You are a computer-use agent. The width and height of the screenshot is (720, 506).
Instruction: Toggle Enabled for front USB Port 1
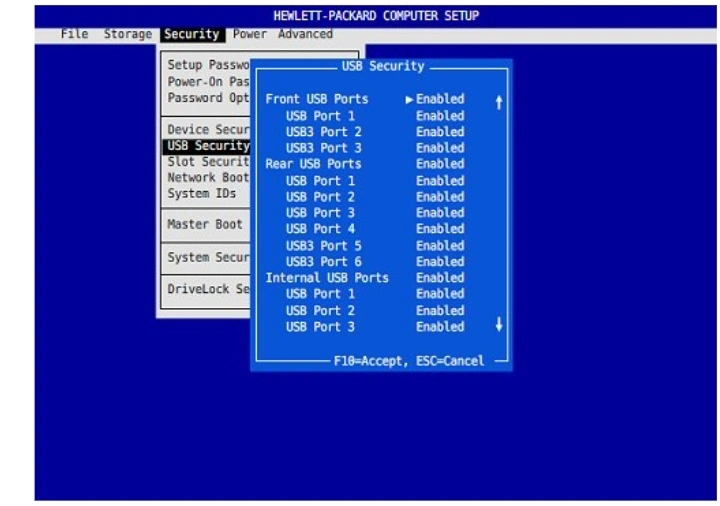(x=440, y=116)
